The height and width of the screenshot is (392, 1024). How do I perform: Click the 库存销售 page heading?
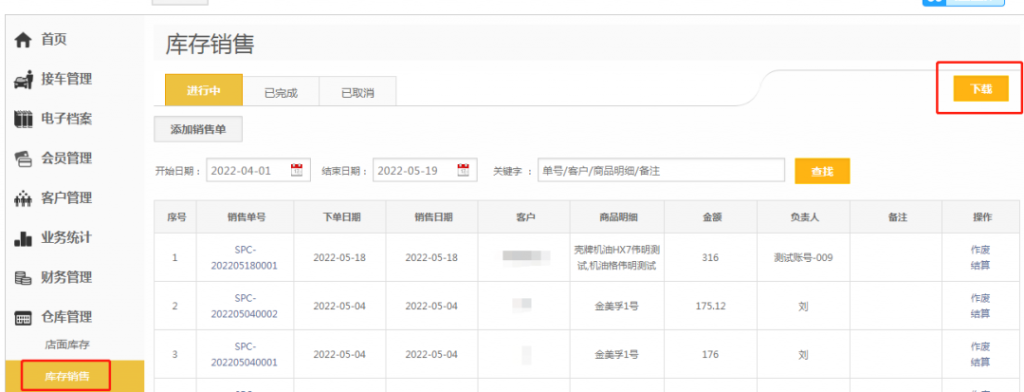coord(210,44)
